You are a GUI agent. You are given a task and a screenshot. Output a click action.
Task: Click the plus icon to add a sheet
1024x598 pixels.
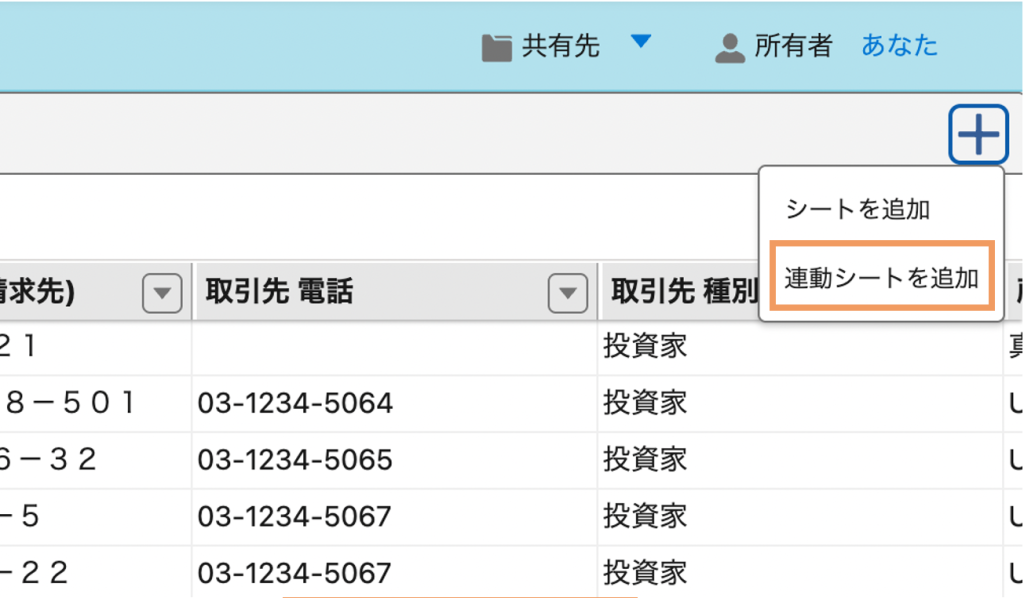point(977,133)
